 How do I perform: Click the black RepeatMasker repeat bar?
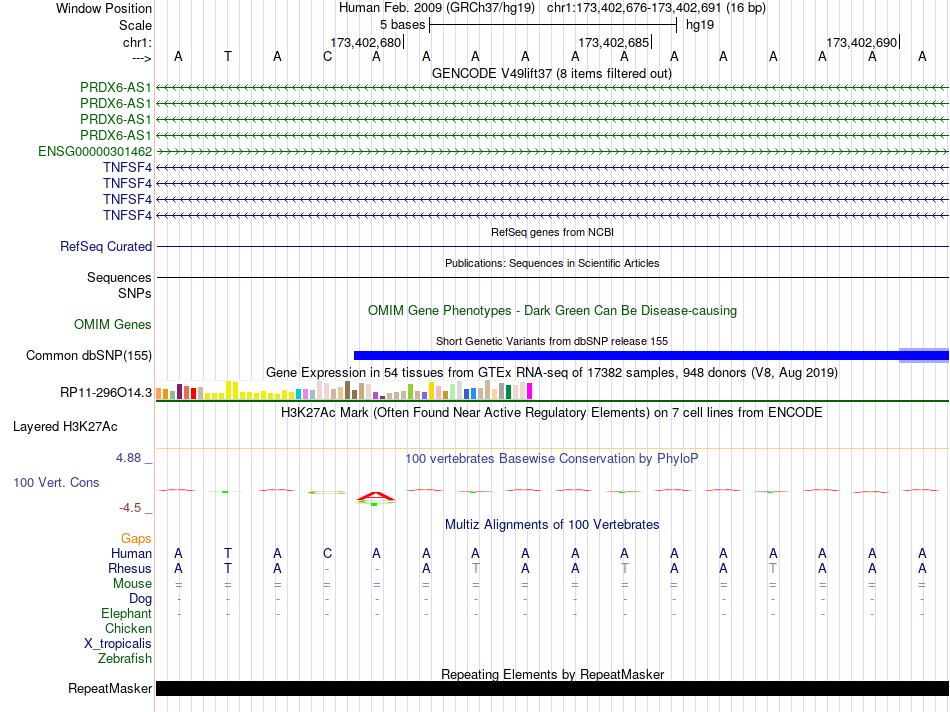click(552, 688)
